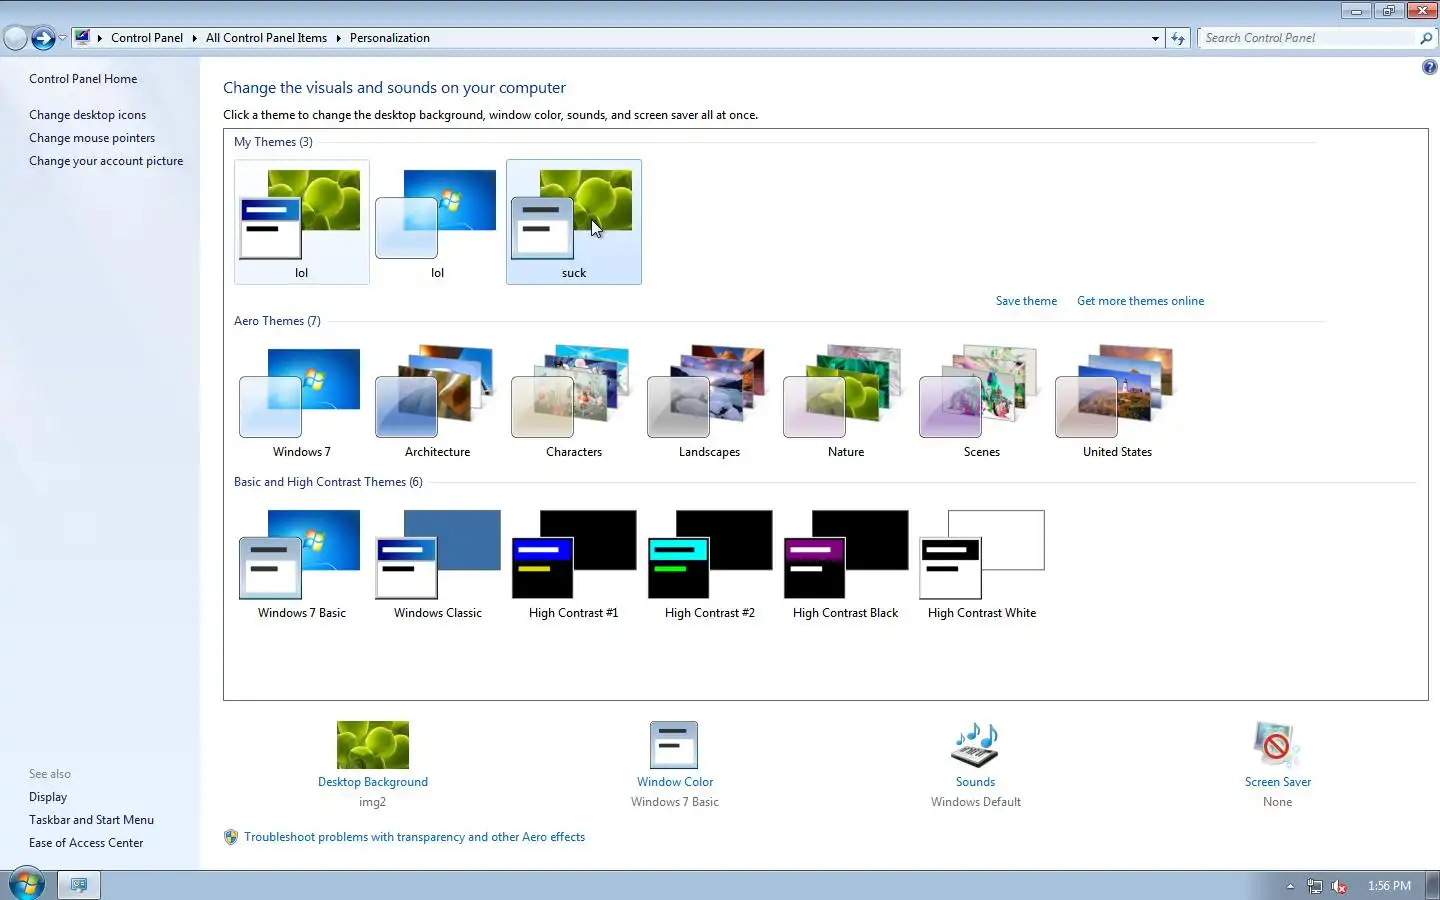Apply the Landscapes theme
Viewport: 1440px width, 900px height.
[709, 401]
